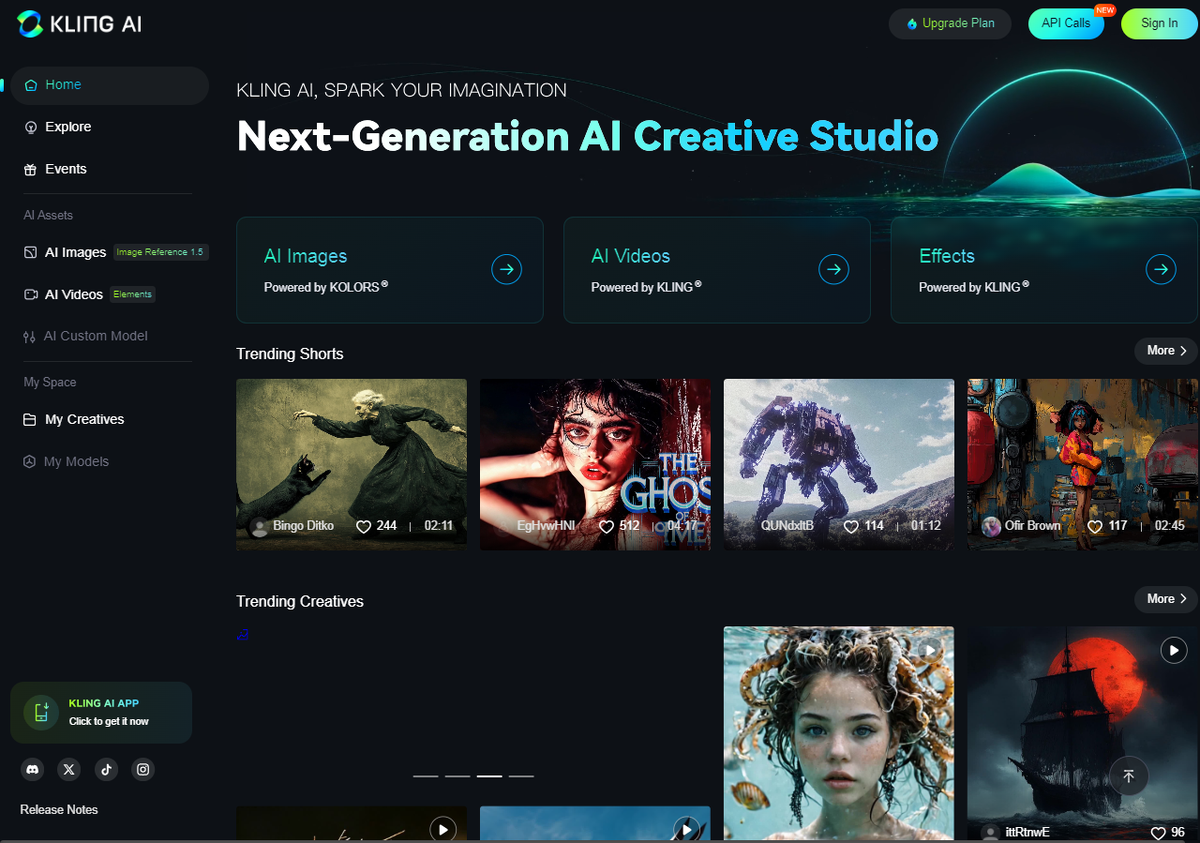Click the ittRtnwE avatar icon
Screen dimensions: 1200x843
click(991, 833)
